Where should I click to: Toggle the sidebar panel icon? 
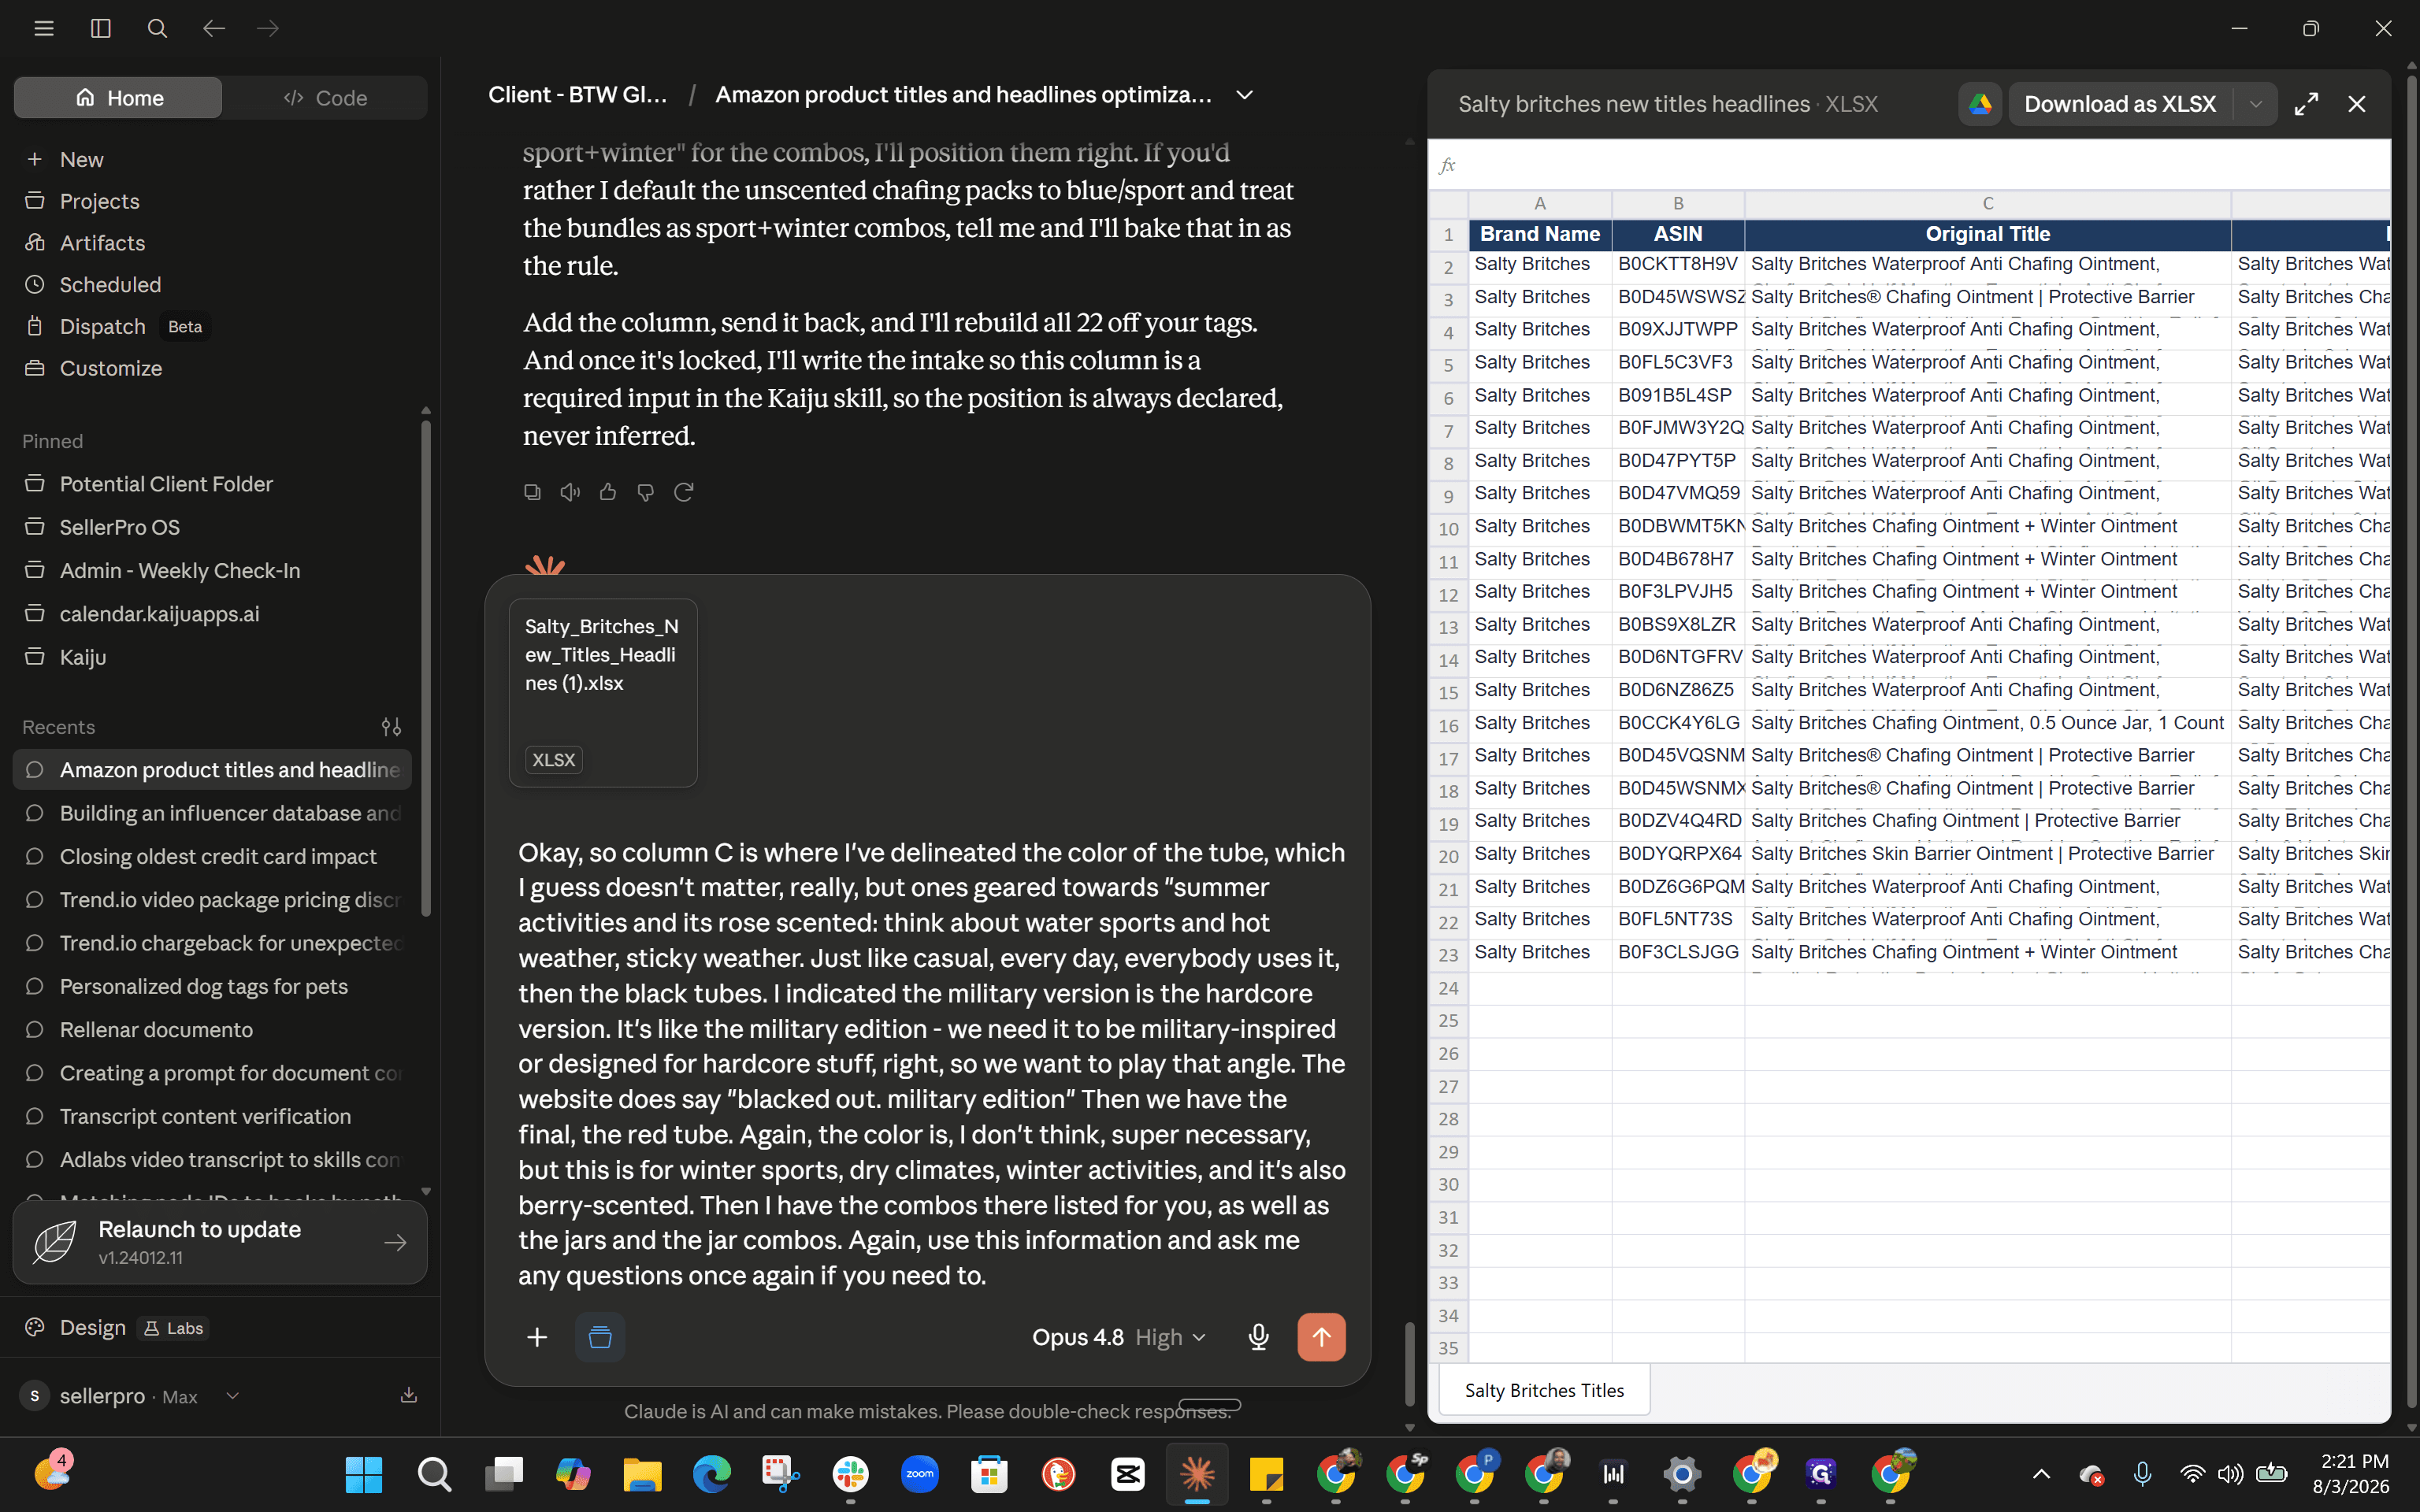click(x=101, y=28)
